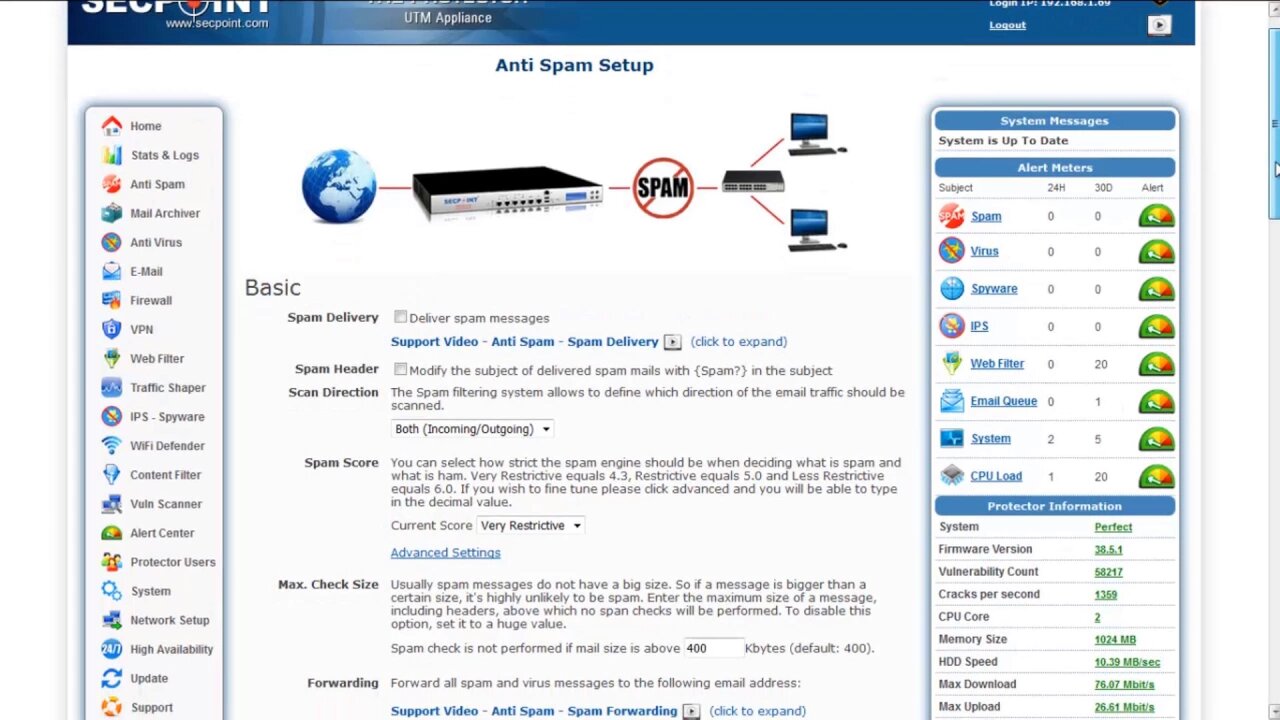
Task: Open the Vuln Scanner icon
Action: pos(111,504)
